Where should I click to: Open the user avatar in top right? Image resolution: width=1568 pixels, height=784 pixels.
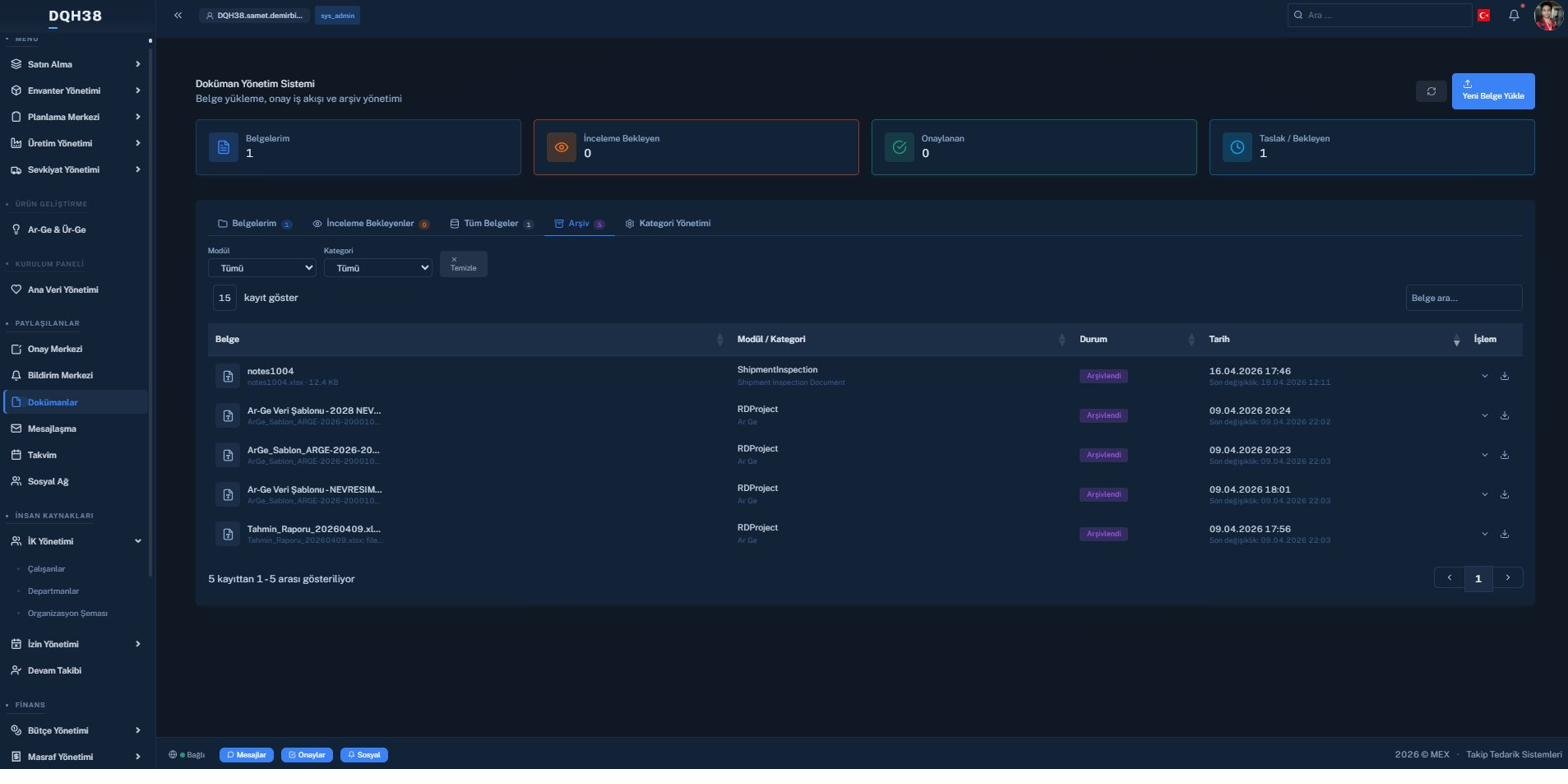pos(1547,15)
